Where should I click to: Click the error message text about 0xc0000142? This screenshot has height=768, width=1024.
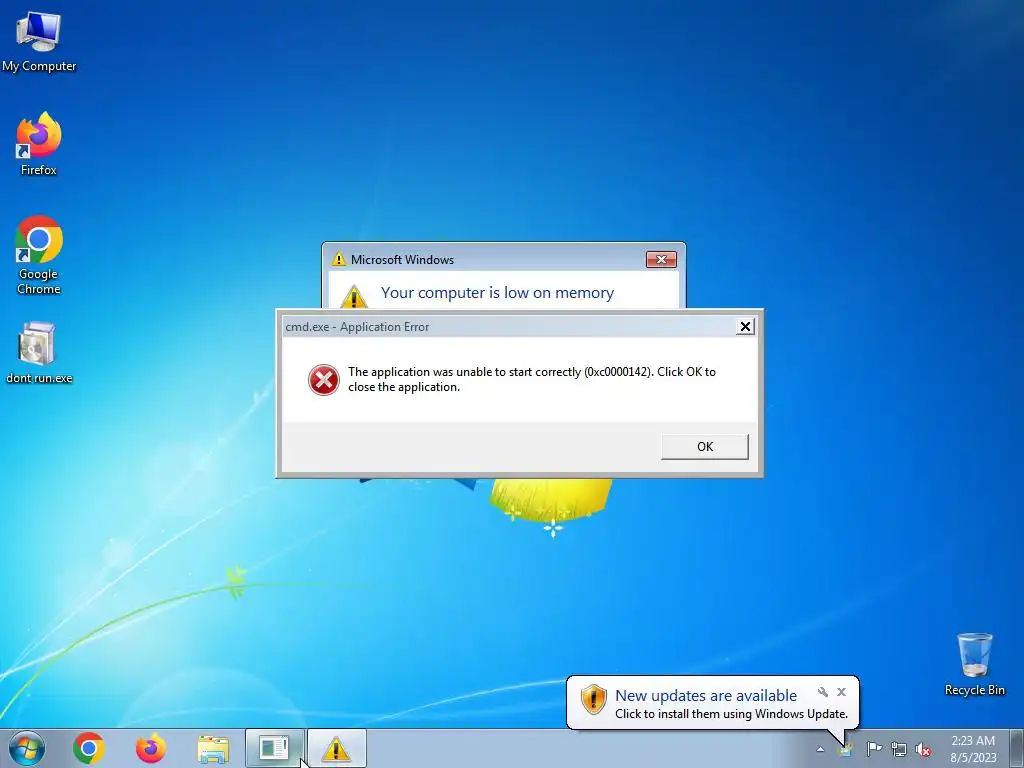click(532, 379)
